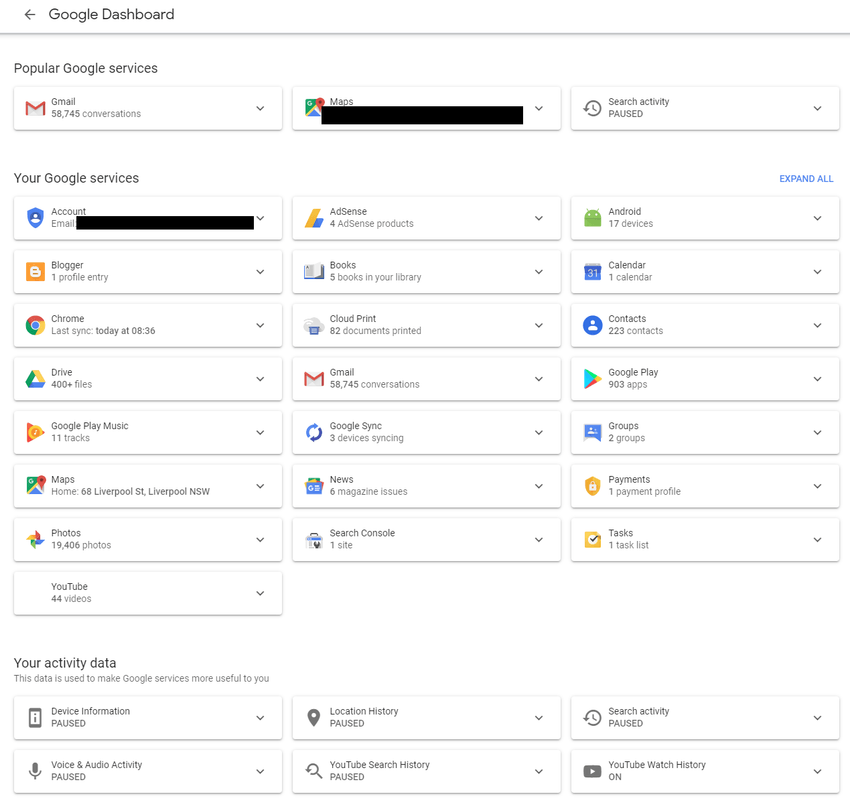This screenshot has height=802, width=850.
Task: Click the News 6 magazine issues text
Action: pos(369,492)
